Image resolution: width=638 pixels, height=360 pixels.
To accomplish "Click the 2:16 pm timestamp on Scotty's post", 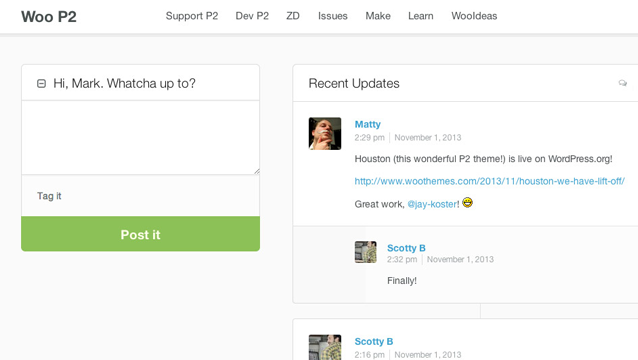I will pyautogui.click(x=369, y=355).
